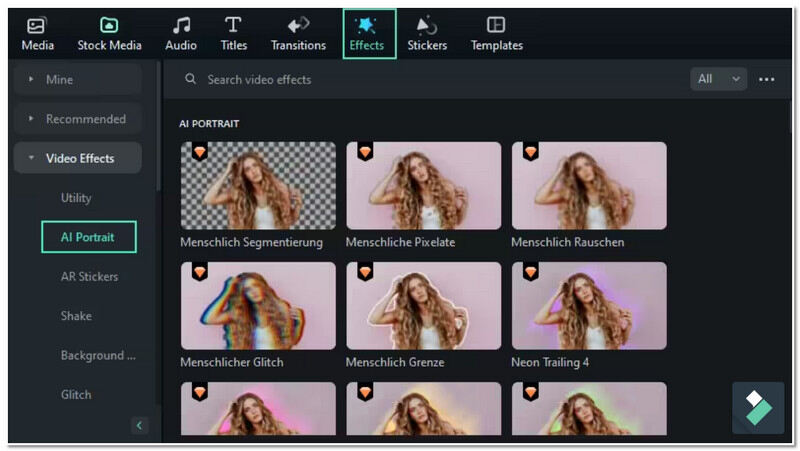
Task: Open the Stickers icon
Action: pos(427,25)
